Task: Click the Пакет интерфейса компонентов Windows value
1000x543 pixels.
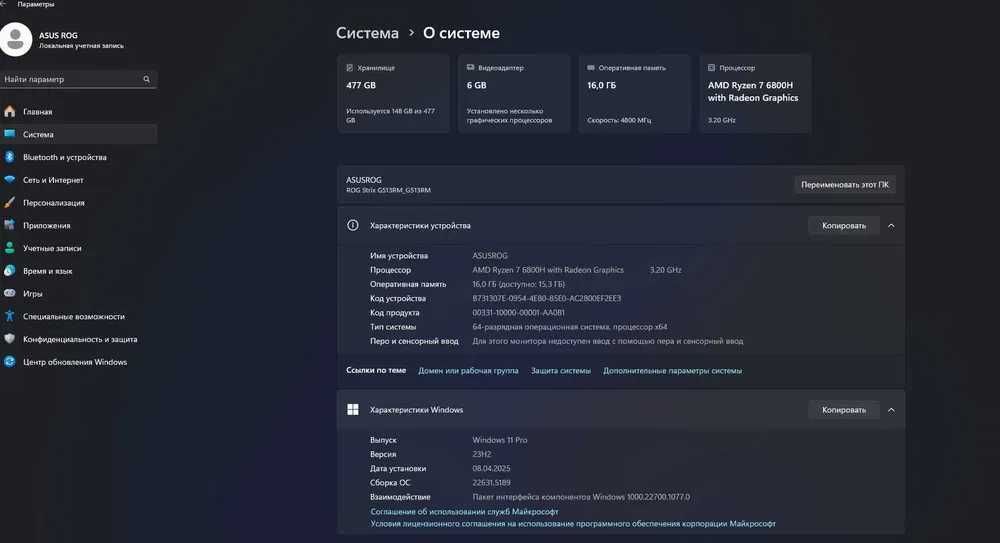Action: pyautogui.click(x=581, y=497)
